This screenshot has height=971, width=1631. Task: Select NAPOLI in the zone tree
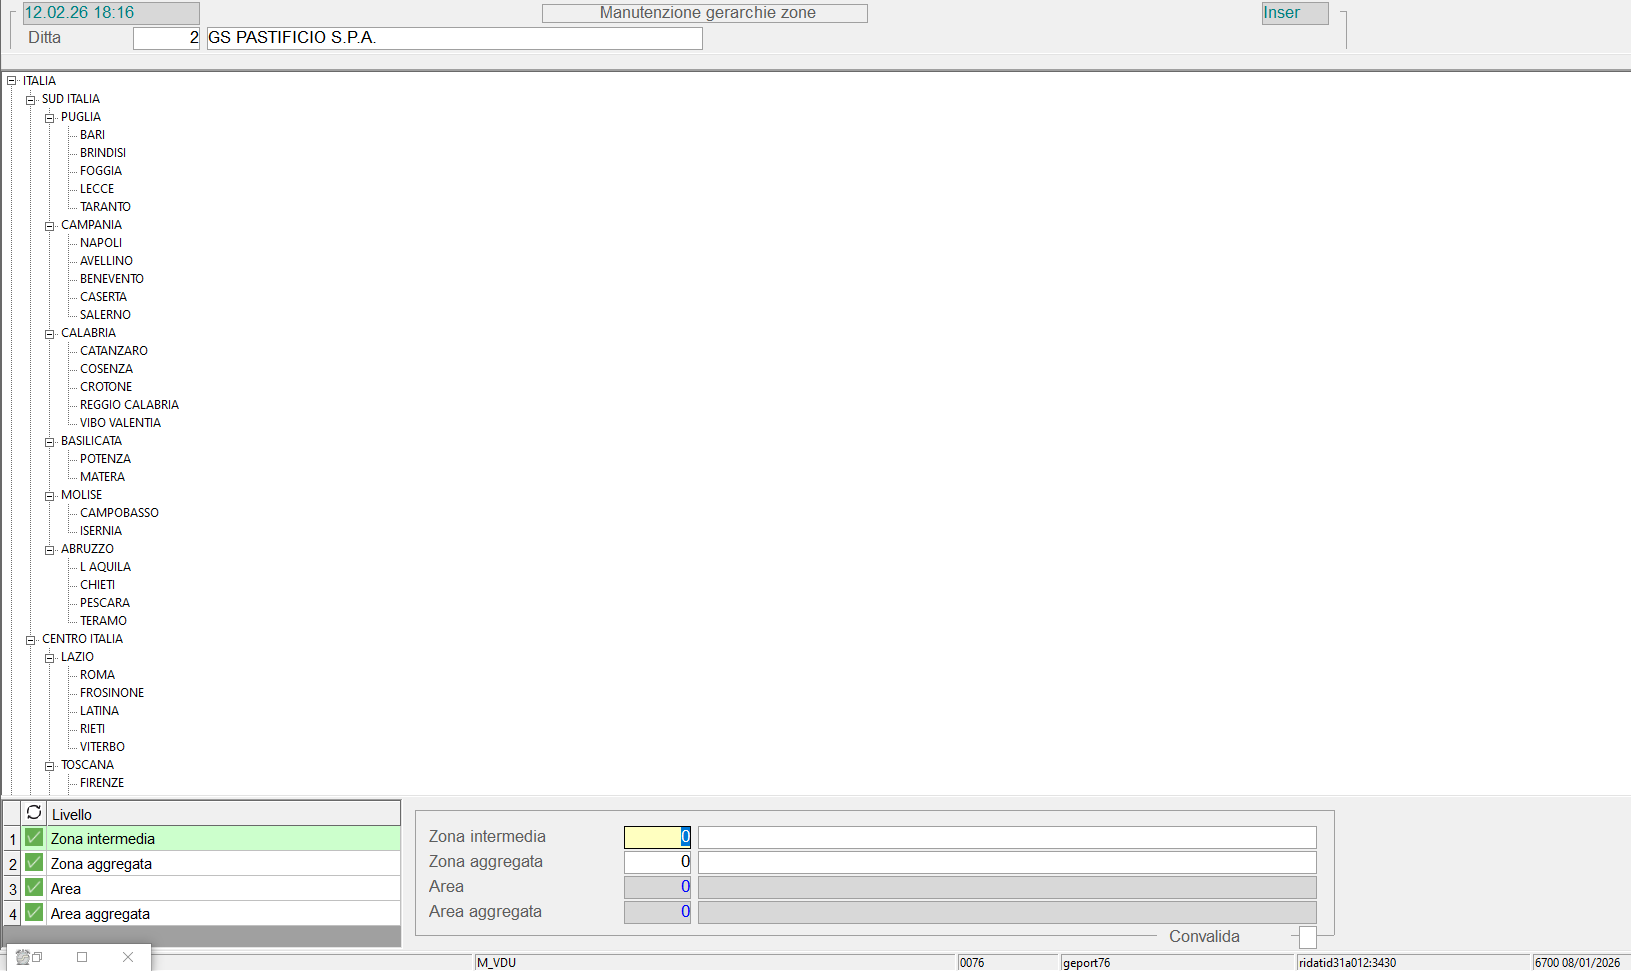coord(101,243)
